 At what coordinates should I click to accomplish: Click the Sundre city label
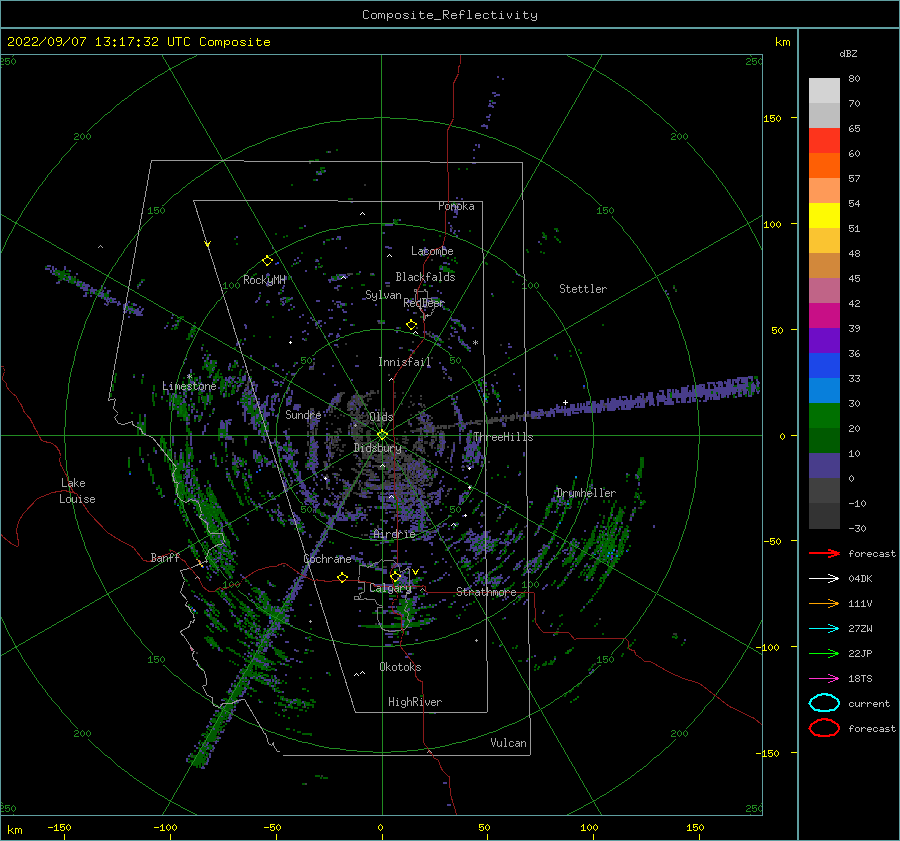point(303,414)
